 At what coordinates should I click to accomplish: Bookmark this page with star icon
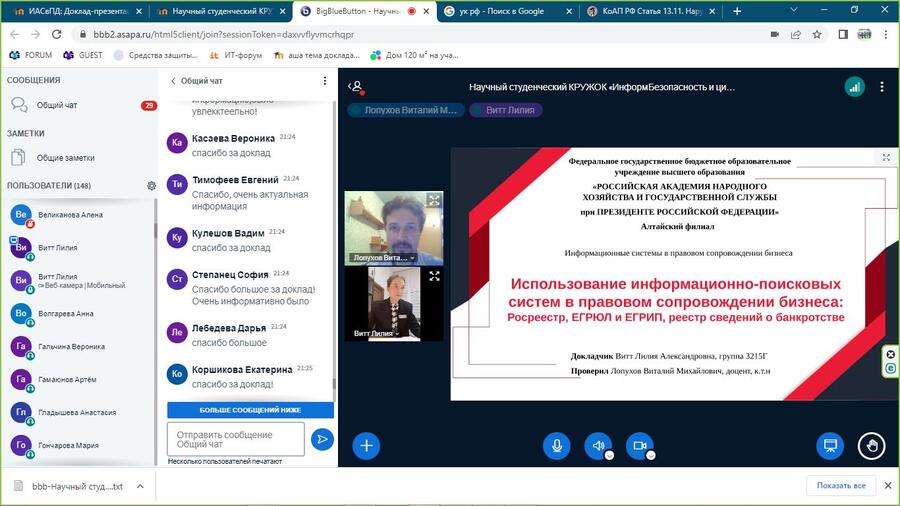coord(816,34)
